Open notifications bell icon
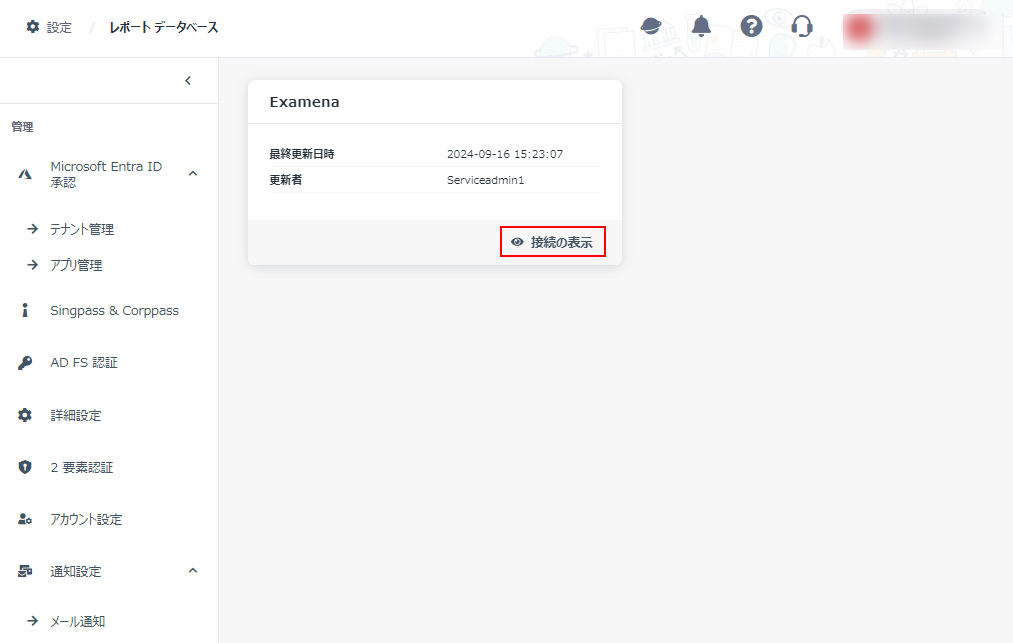The image size is (1013, 643). [x=701, y=26]
